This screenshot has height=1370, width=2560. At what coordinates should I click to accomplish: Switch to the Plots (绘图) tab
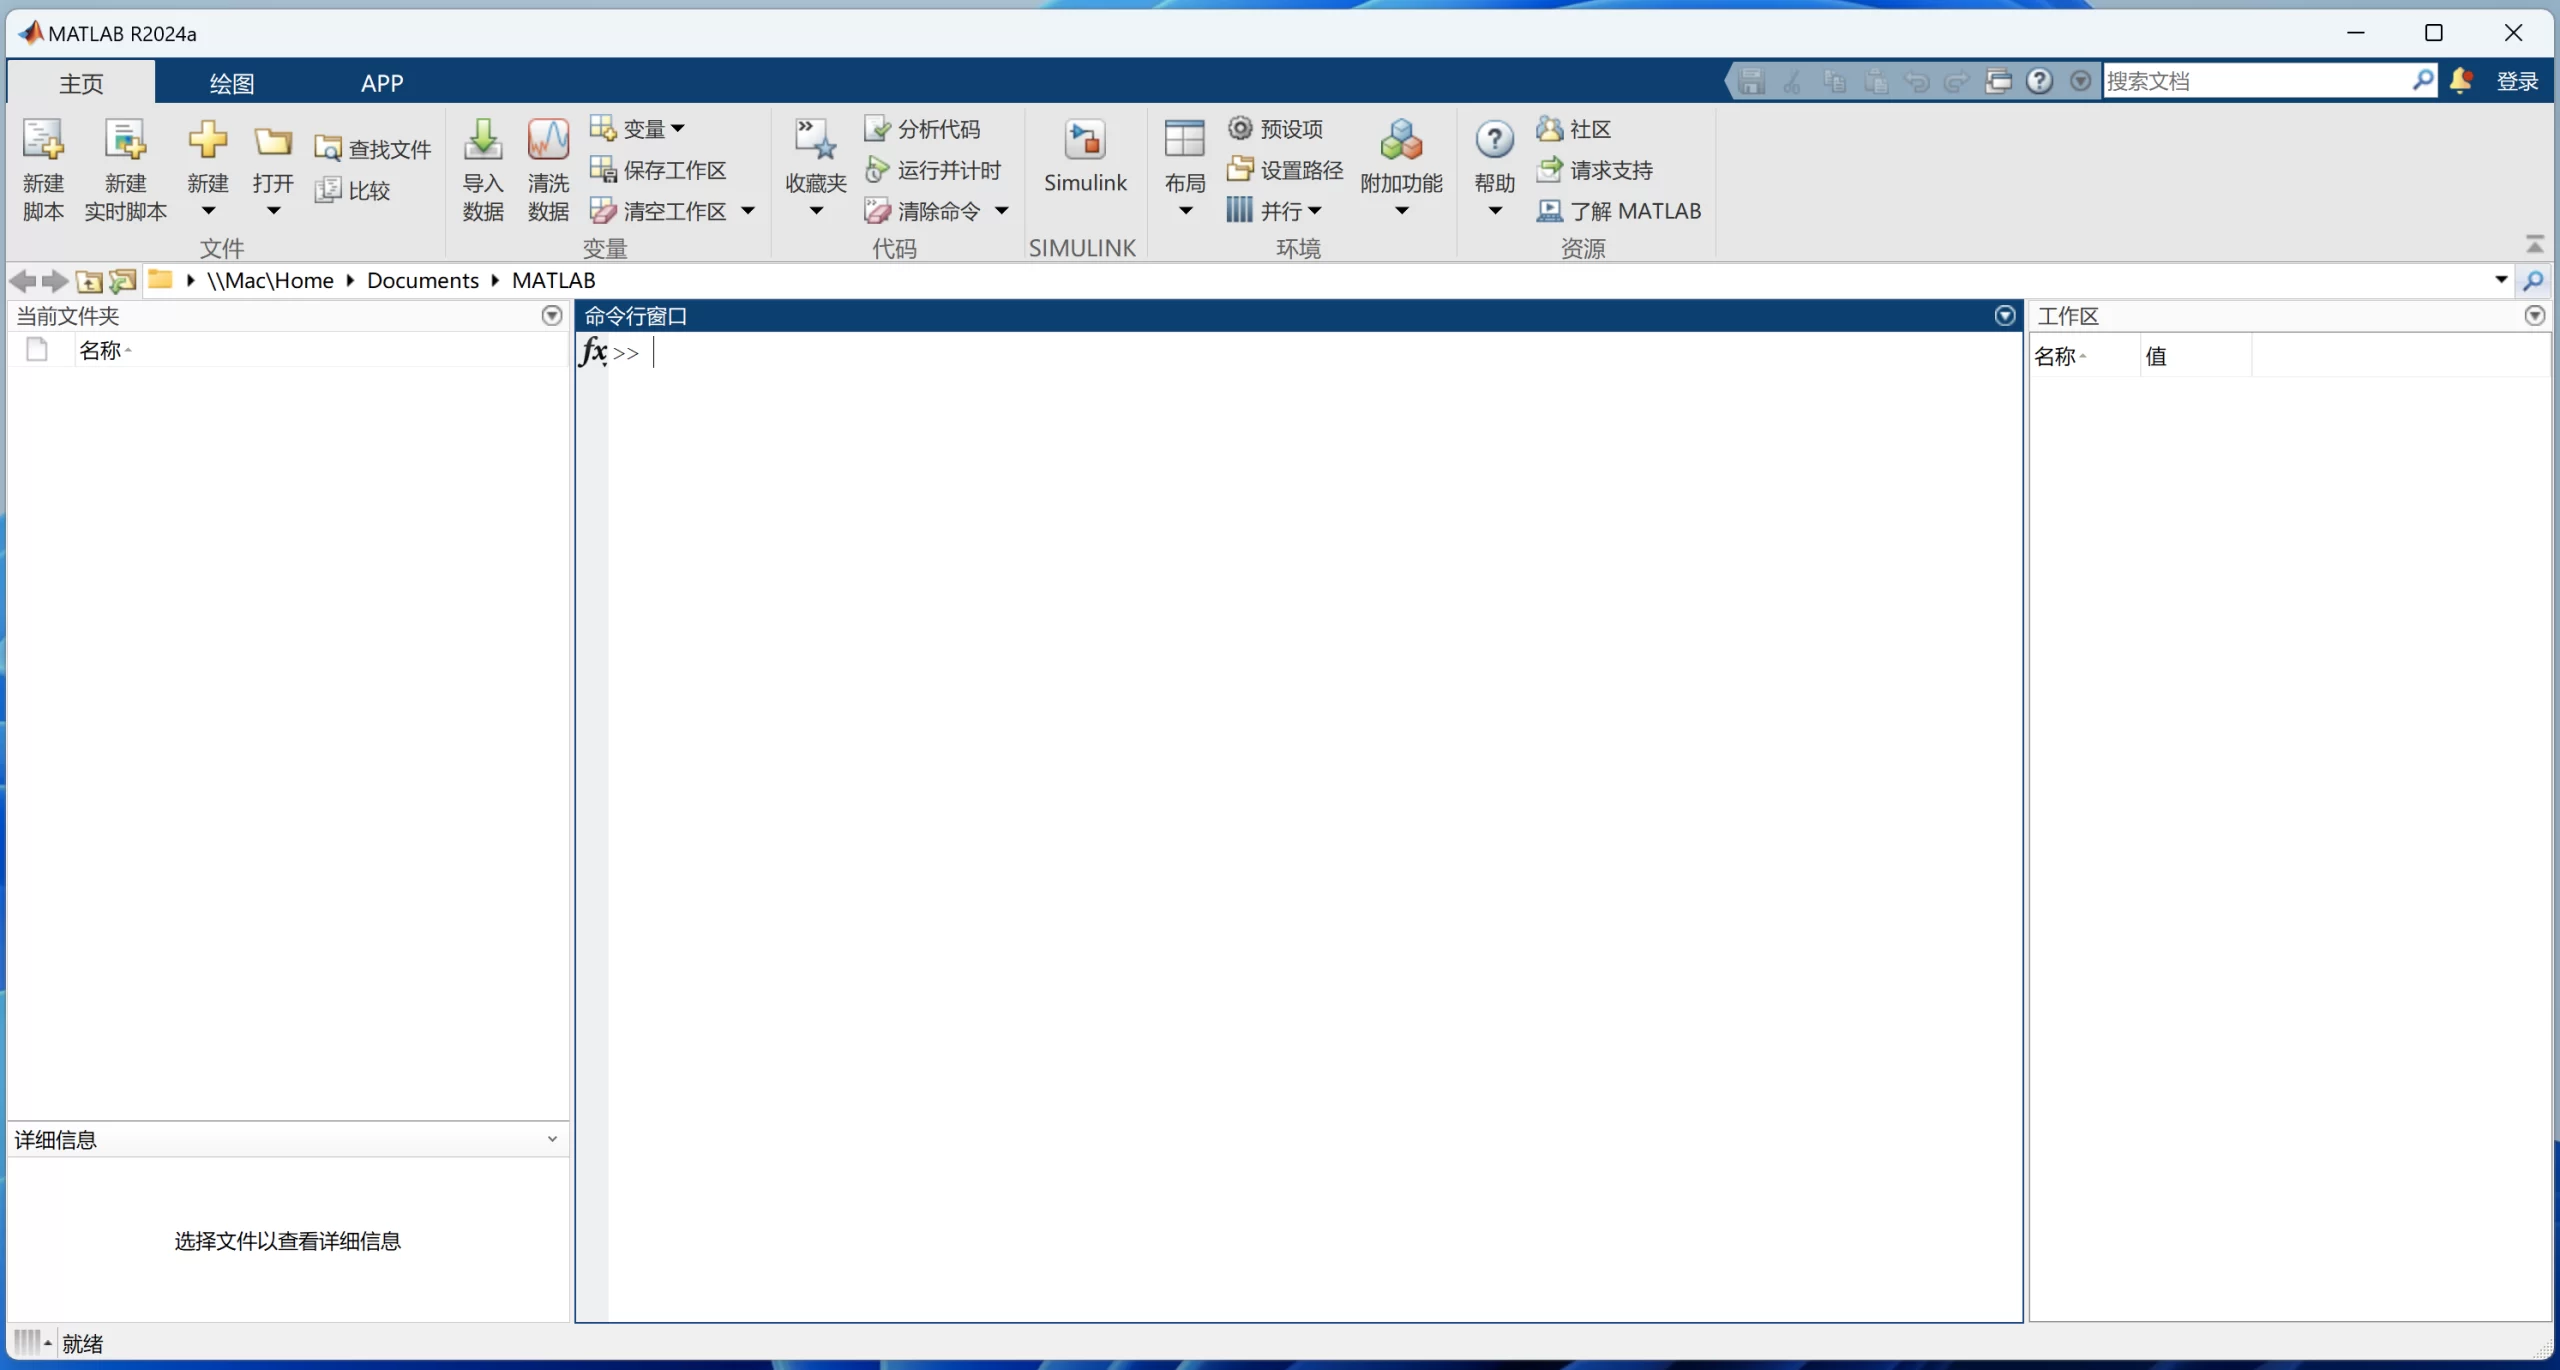pos(231,83)
